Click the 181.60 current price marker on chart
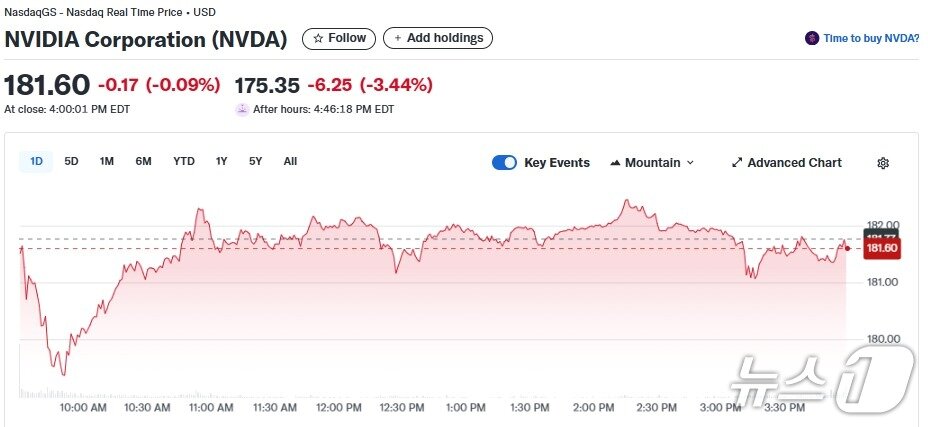 (x=883, y=248)
